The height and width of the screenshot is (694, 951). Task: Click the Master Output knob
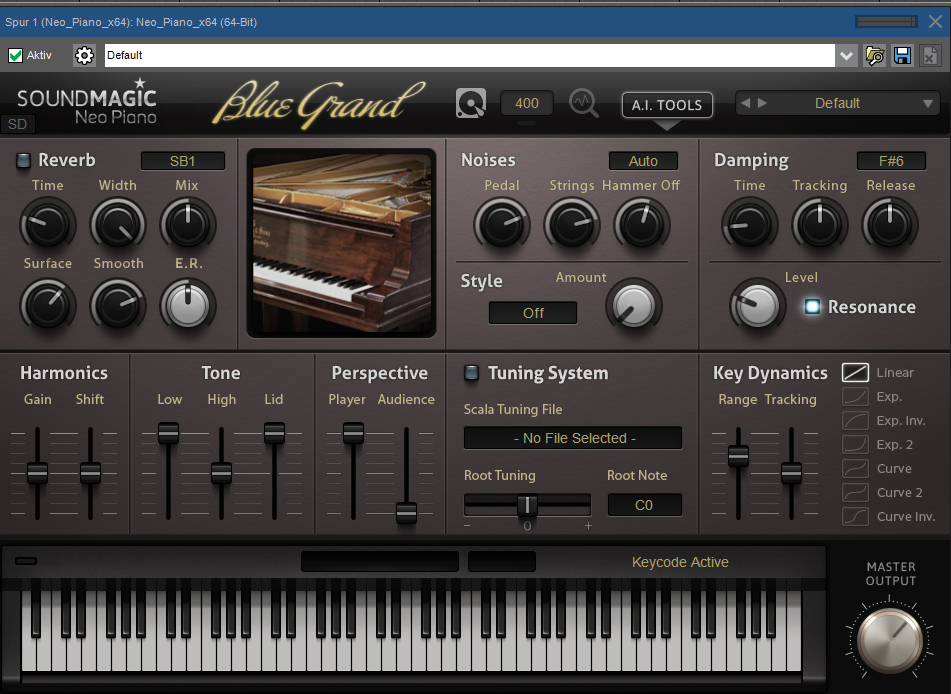[890, 639]
